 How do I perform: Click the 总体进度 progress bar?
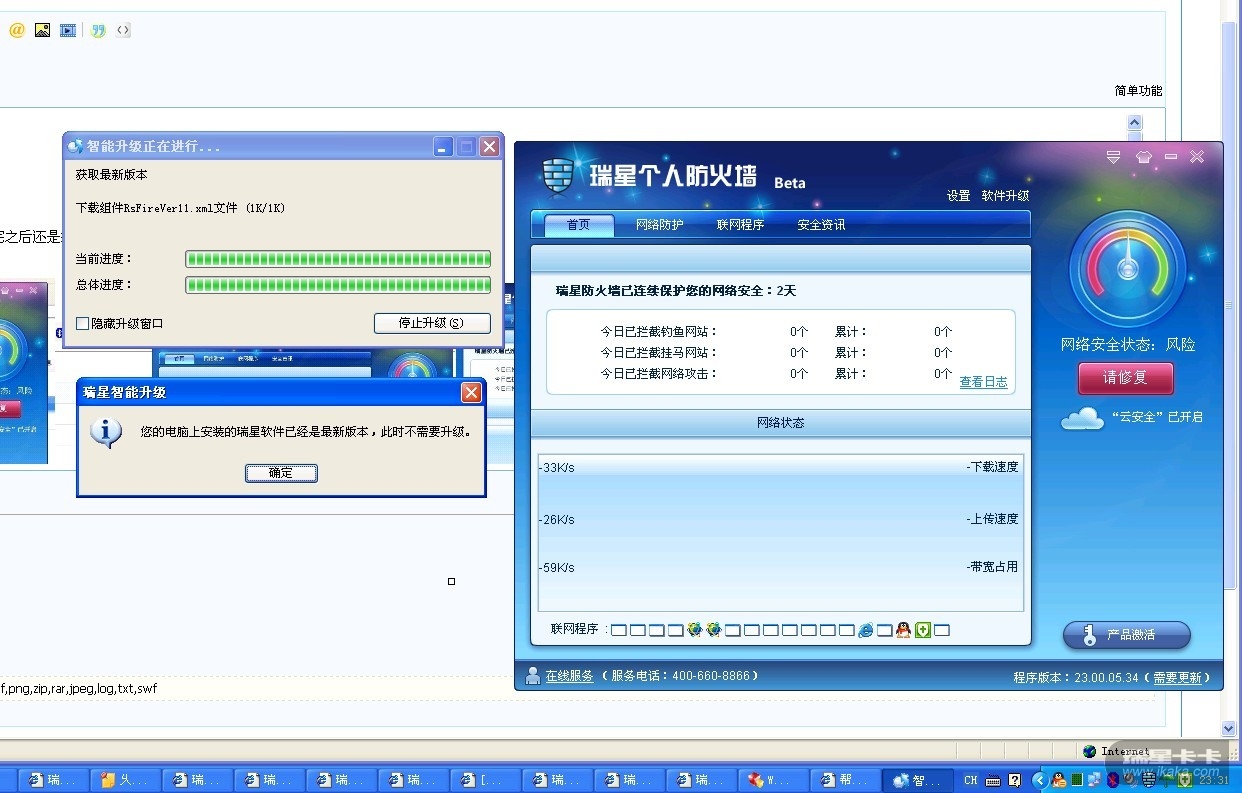point(338,285)
